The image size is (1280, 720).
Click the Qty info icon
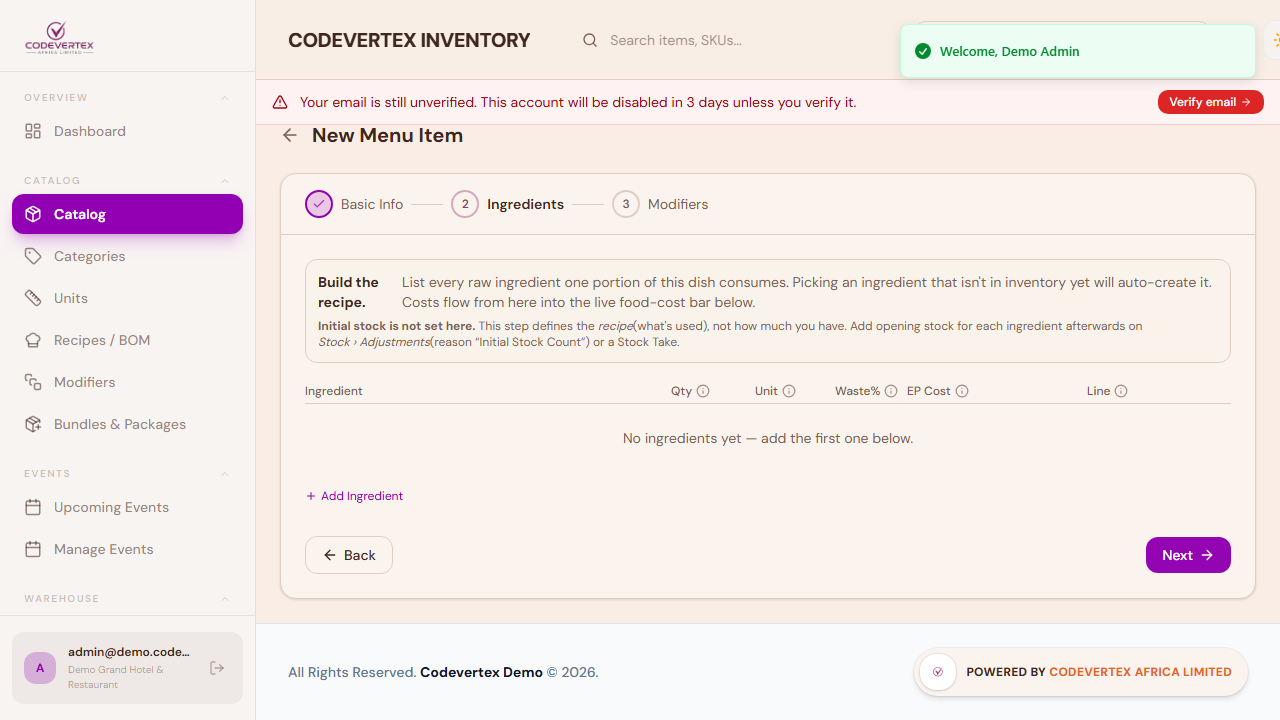click(703, 391)
